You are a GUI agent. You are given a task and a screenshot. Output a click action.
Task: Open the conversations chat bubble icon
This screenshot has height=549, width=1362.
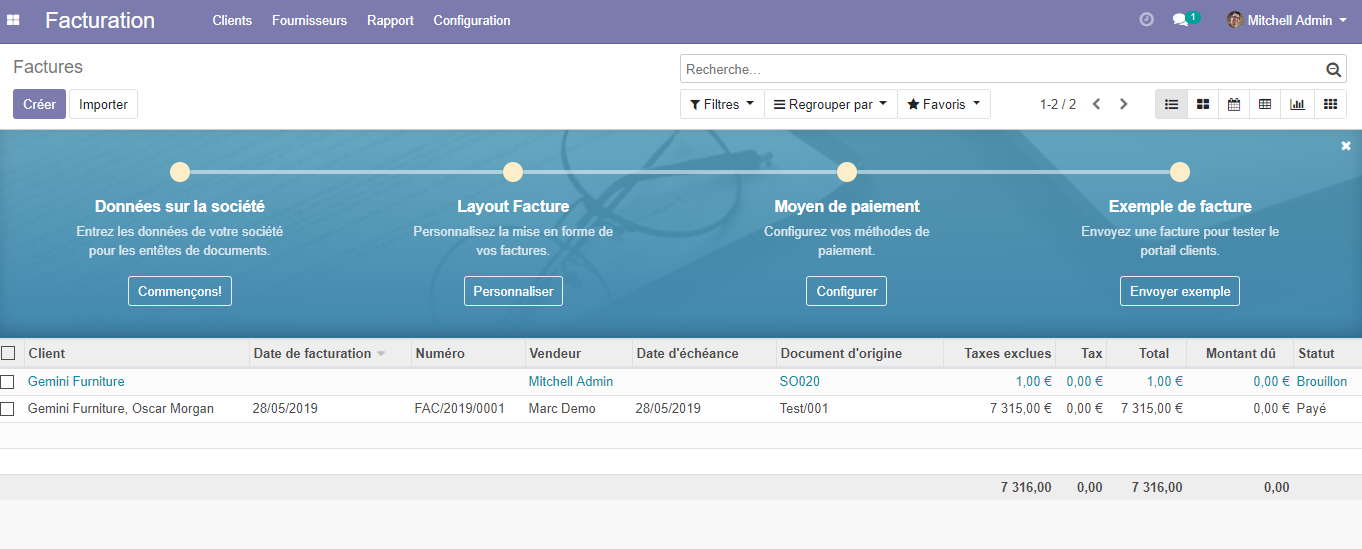[1181, 20]
